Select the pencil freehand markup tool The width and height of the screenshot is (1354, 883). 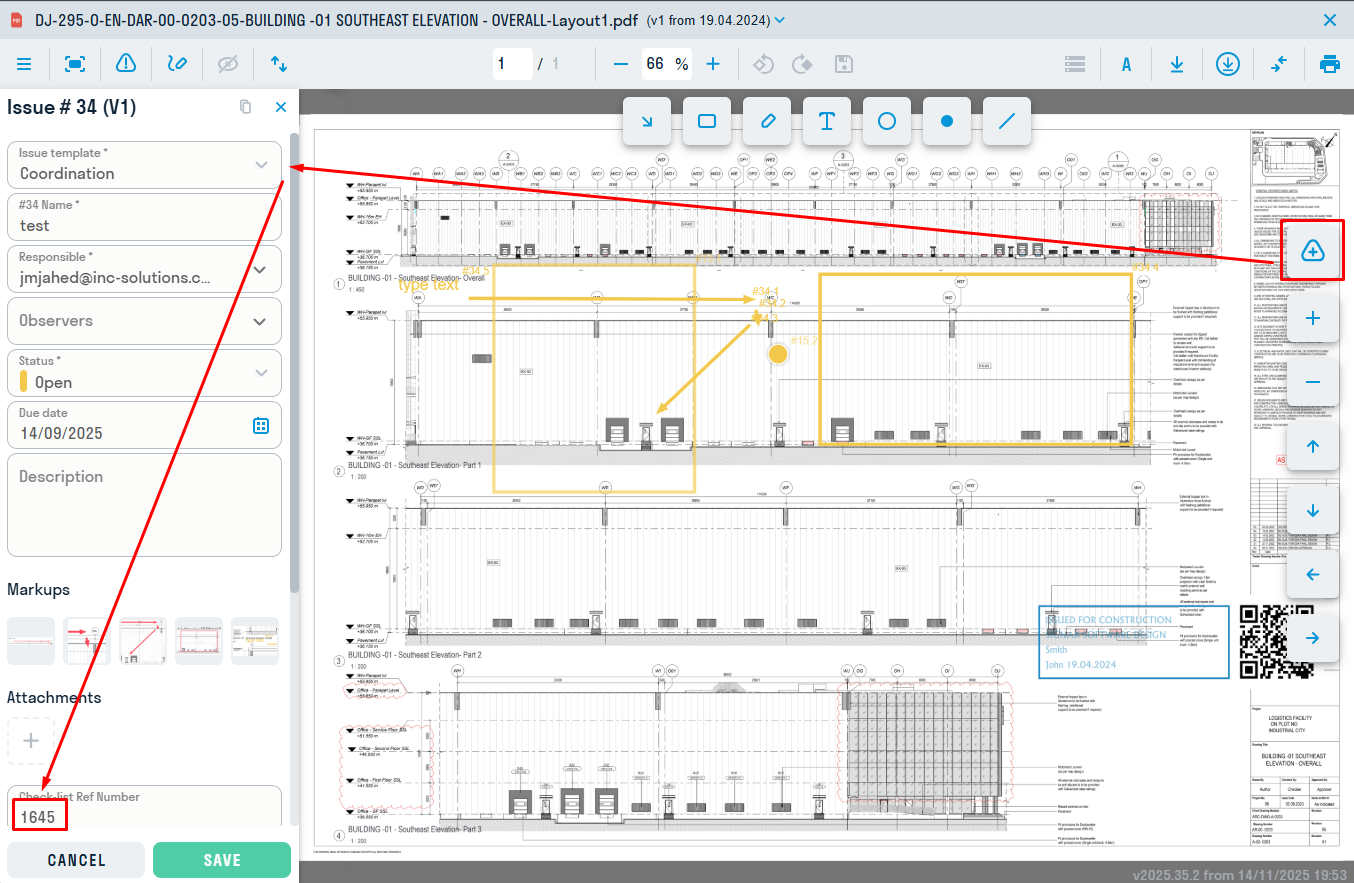tap(767, 121)
